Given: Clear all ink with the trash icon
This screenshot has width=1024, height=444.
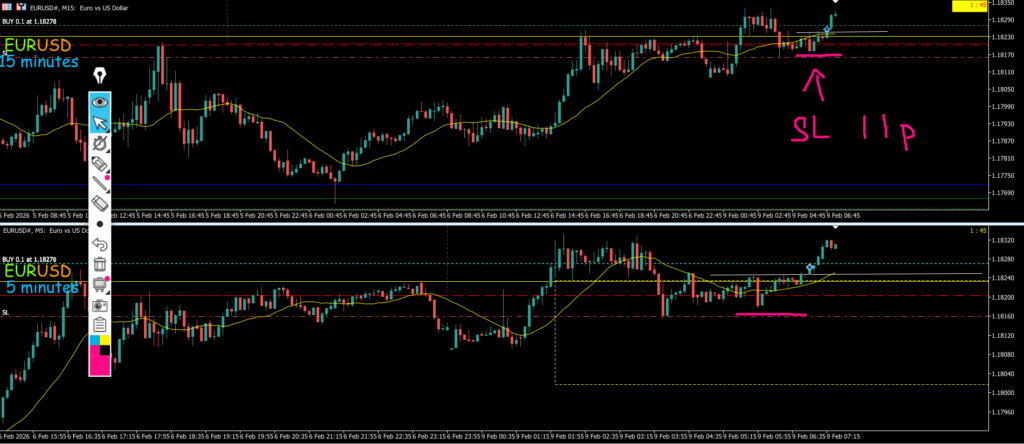Looking at the screenshot, I should 100,264.
